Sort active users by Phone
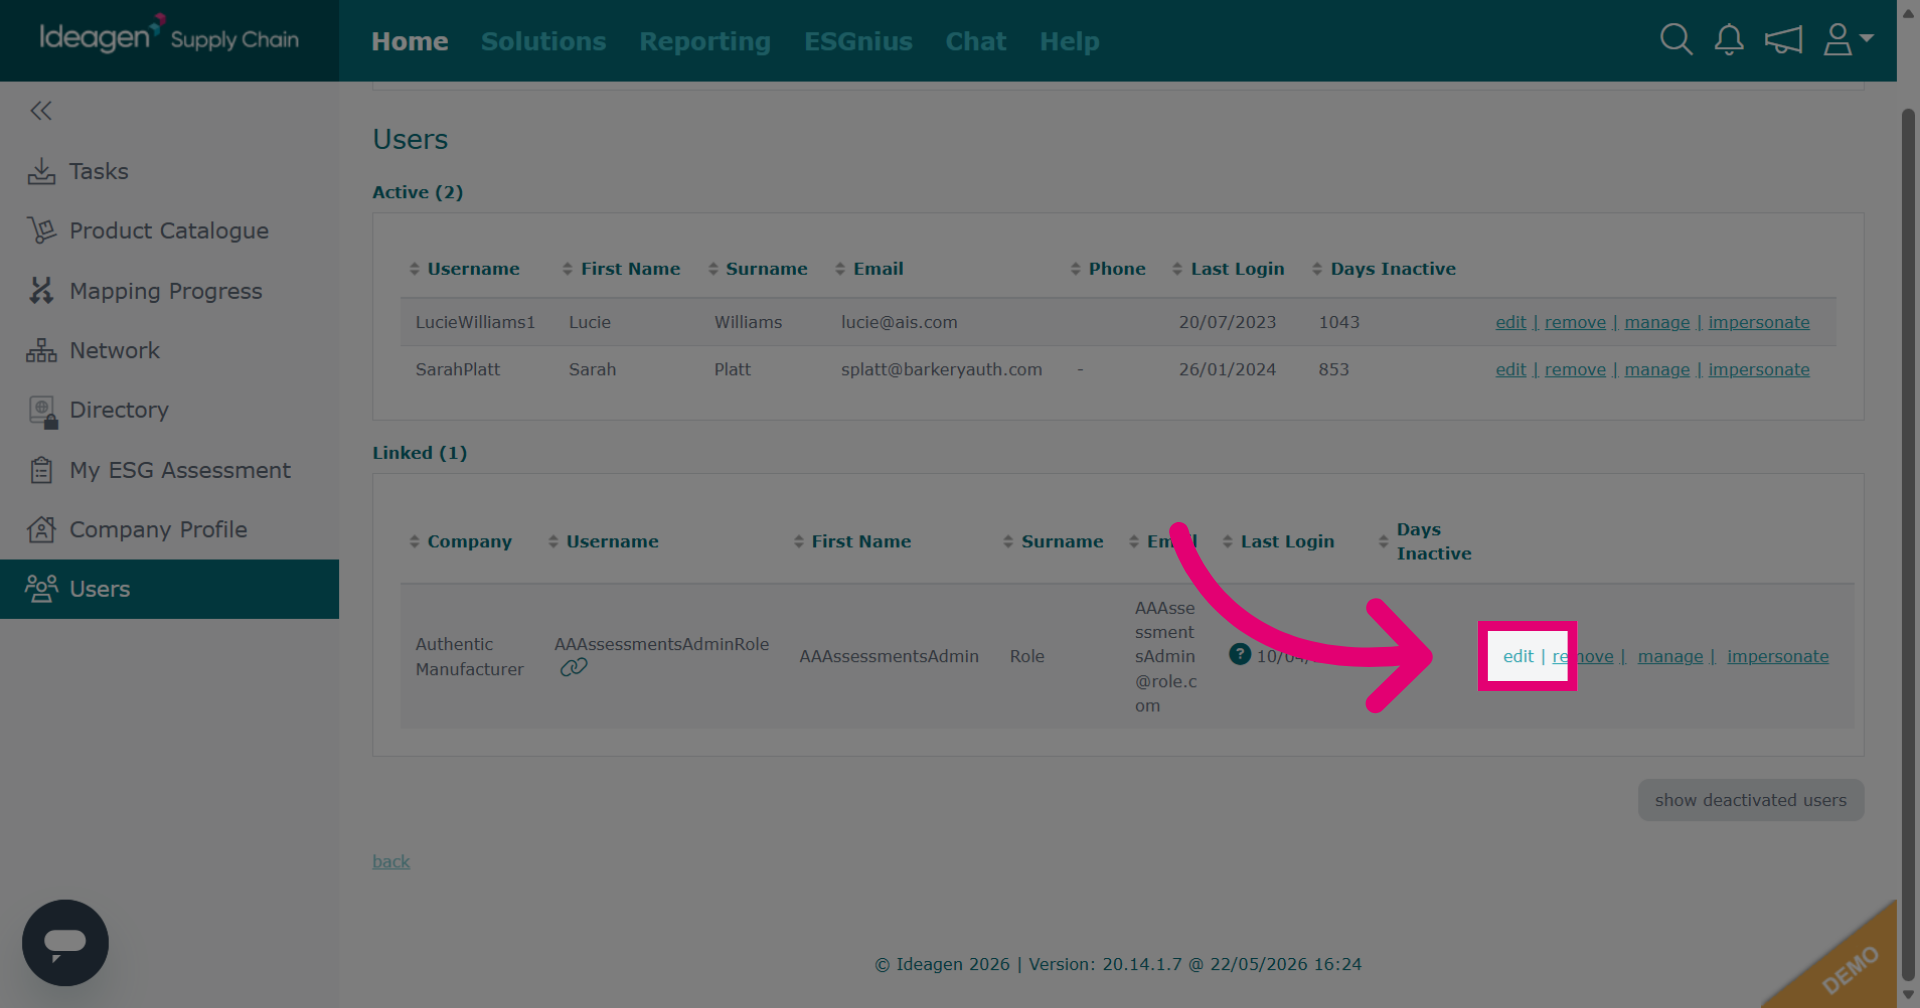Image resolution: width=1920 pixels, height=1008 pixels. (1108, 269)
